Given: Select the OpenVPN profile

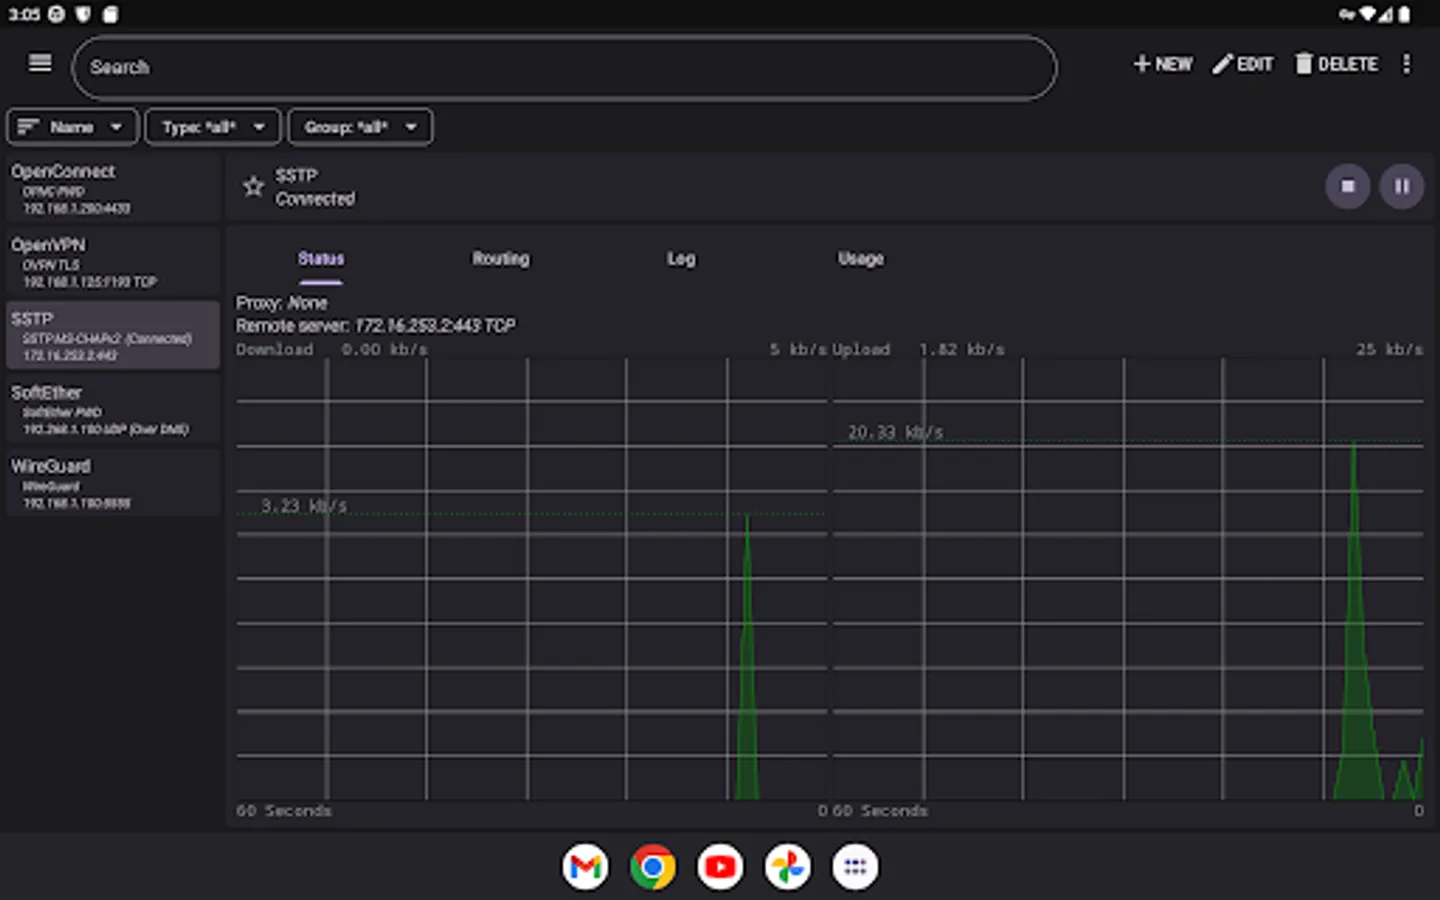Looking at the screenshot, I should [x=112, y=263].
